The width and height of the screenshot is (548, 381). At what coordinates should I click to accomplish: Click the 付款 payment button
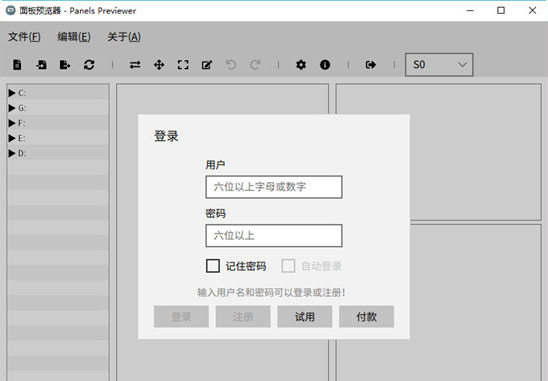tap(366, 317)
